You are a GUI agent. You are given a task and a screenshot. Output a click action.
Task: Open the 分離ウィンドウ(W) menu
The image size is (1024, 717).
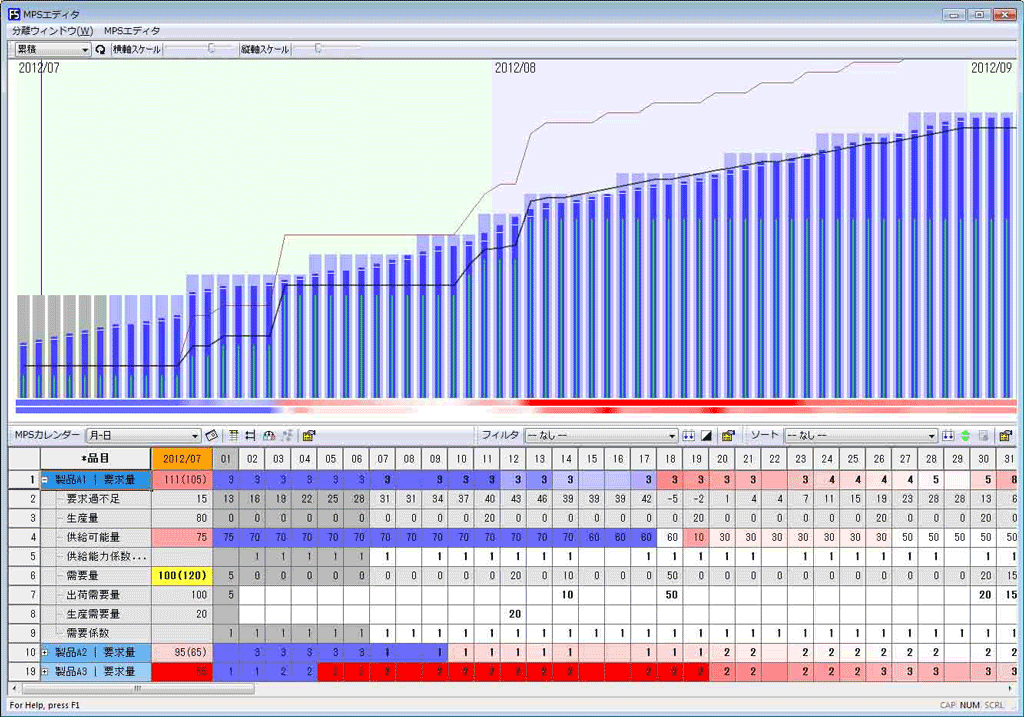(x=52, y=31)
